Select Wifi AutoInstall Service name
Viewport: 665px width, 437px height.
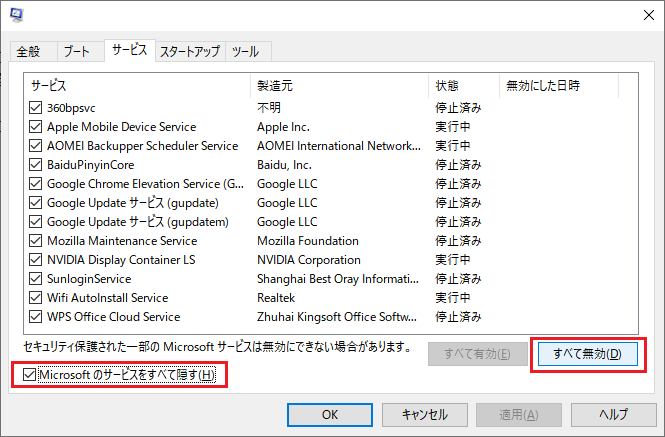[x=108, y=298]
